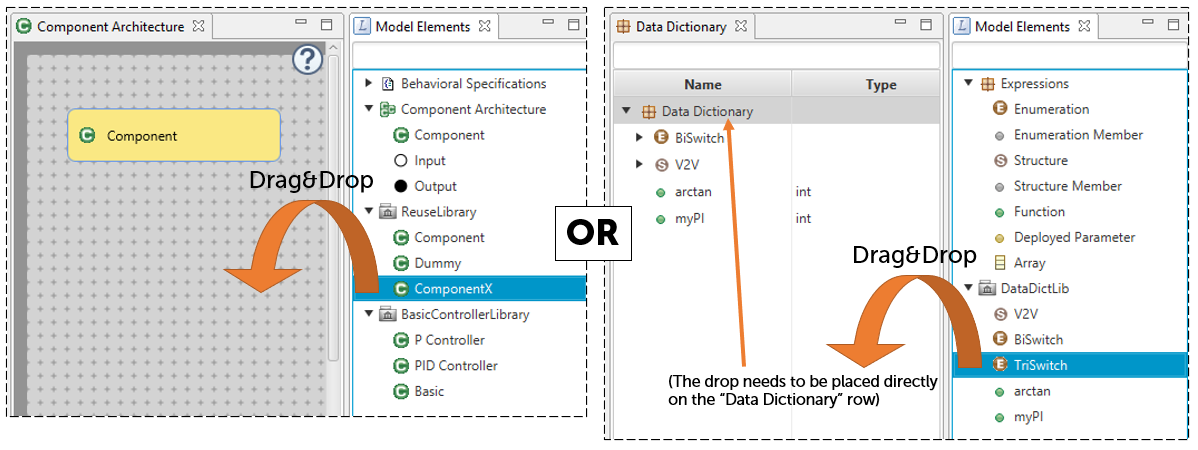Select the PID Controller component

coord(455,366)
